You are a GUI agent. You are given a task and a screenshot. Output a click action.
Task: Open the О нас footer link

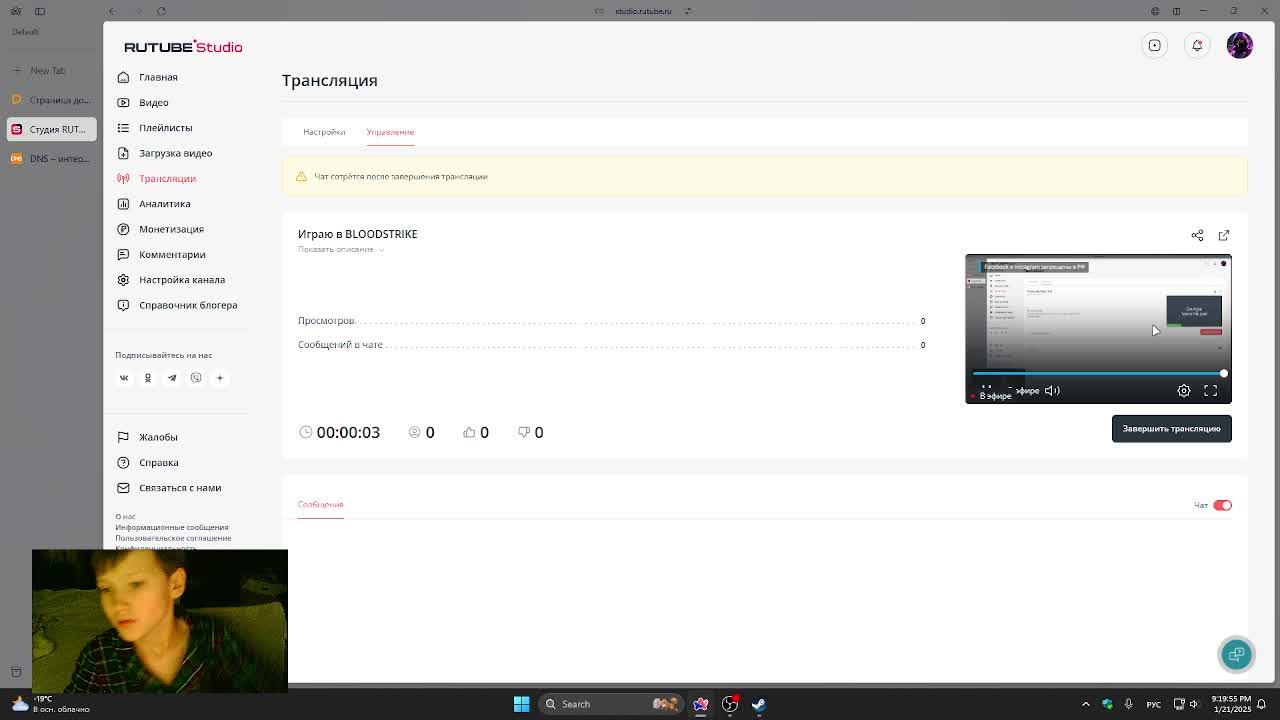coord(125,517)
